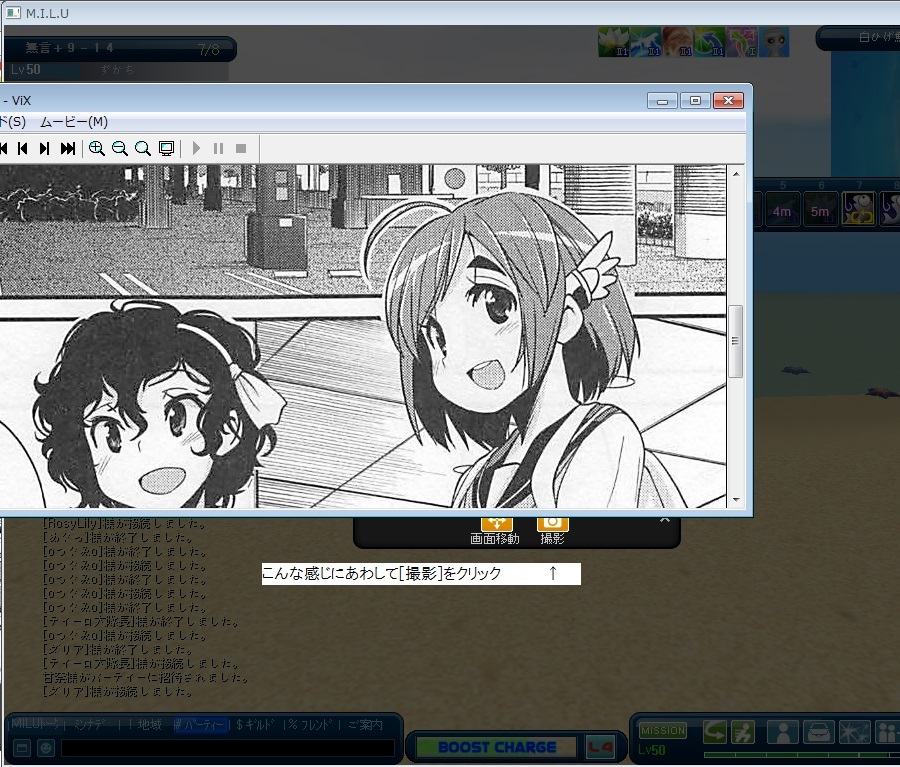Open the MISSION button
This screenshot has height=767, width=900.
click(663, 730)
